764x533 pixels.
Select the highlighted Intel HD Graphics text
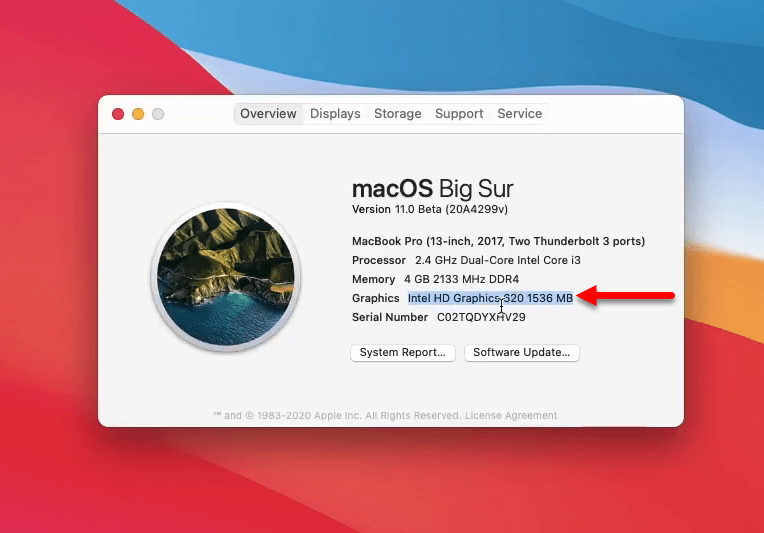490,298
